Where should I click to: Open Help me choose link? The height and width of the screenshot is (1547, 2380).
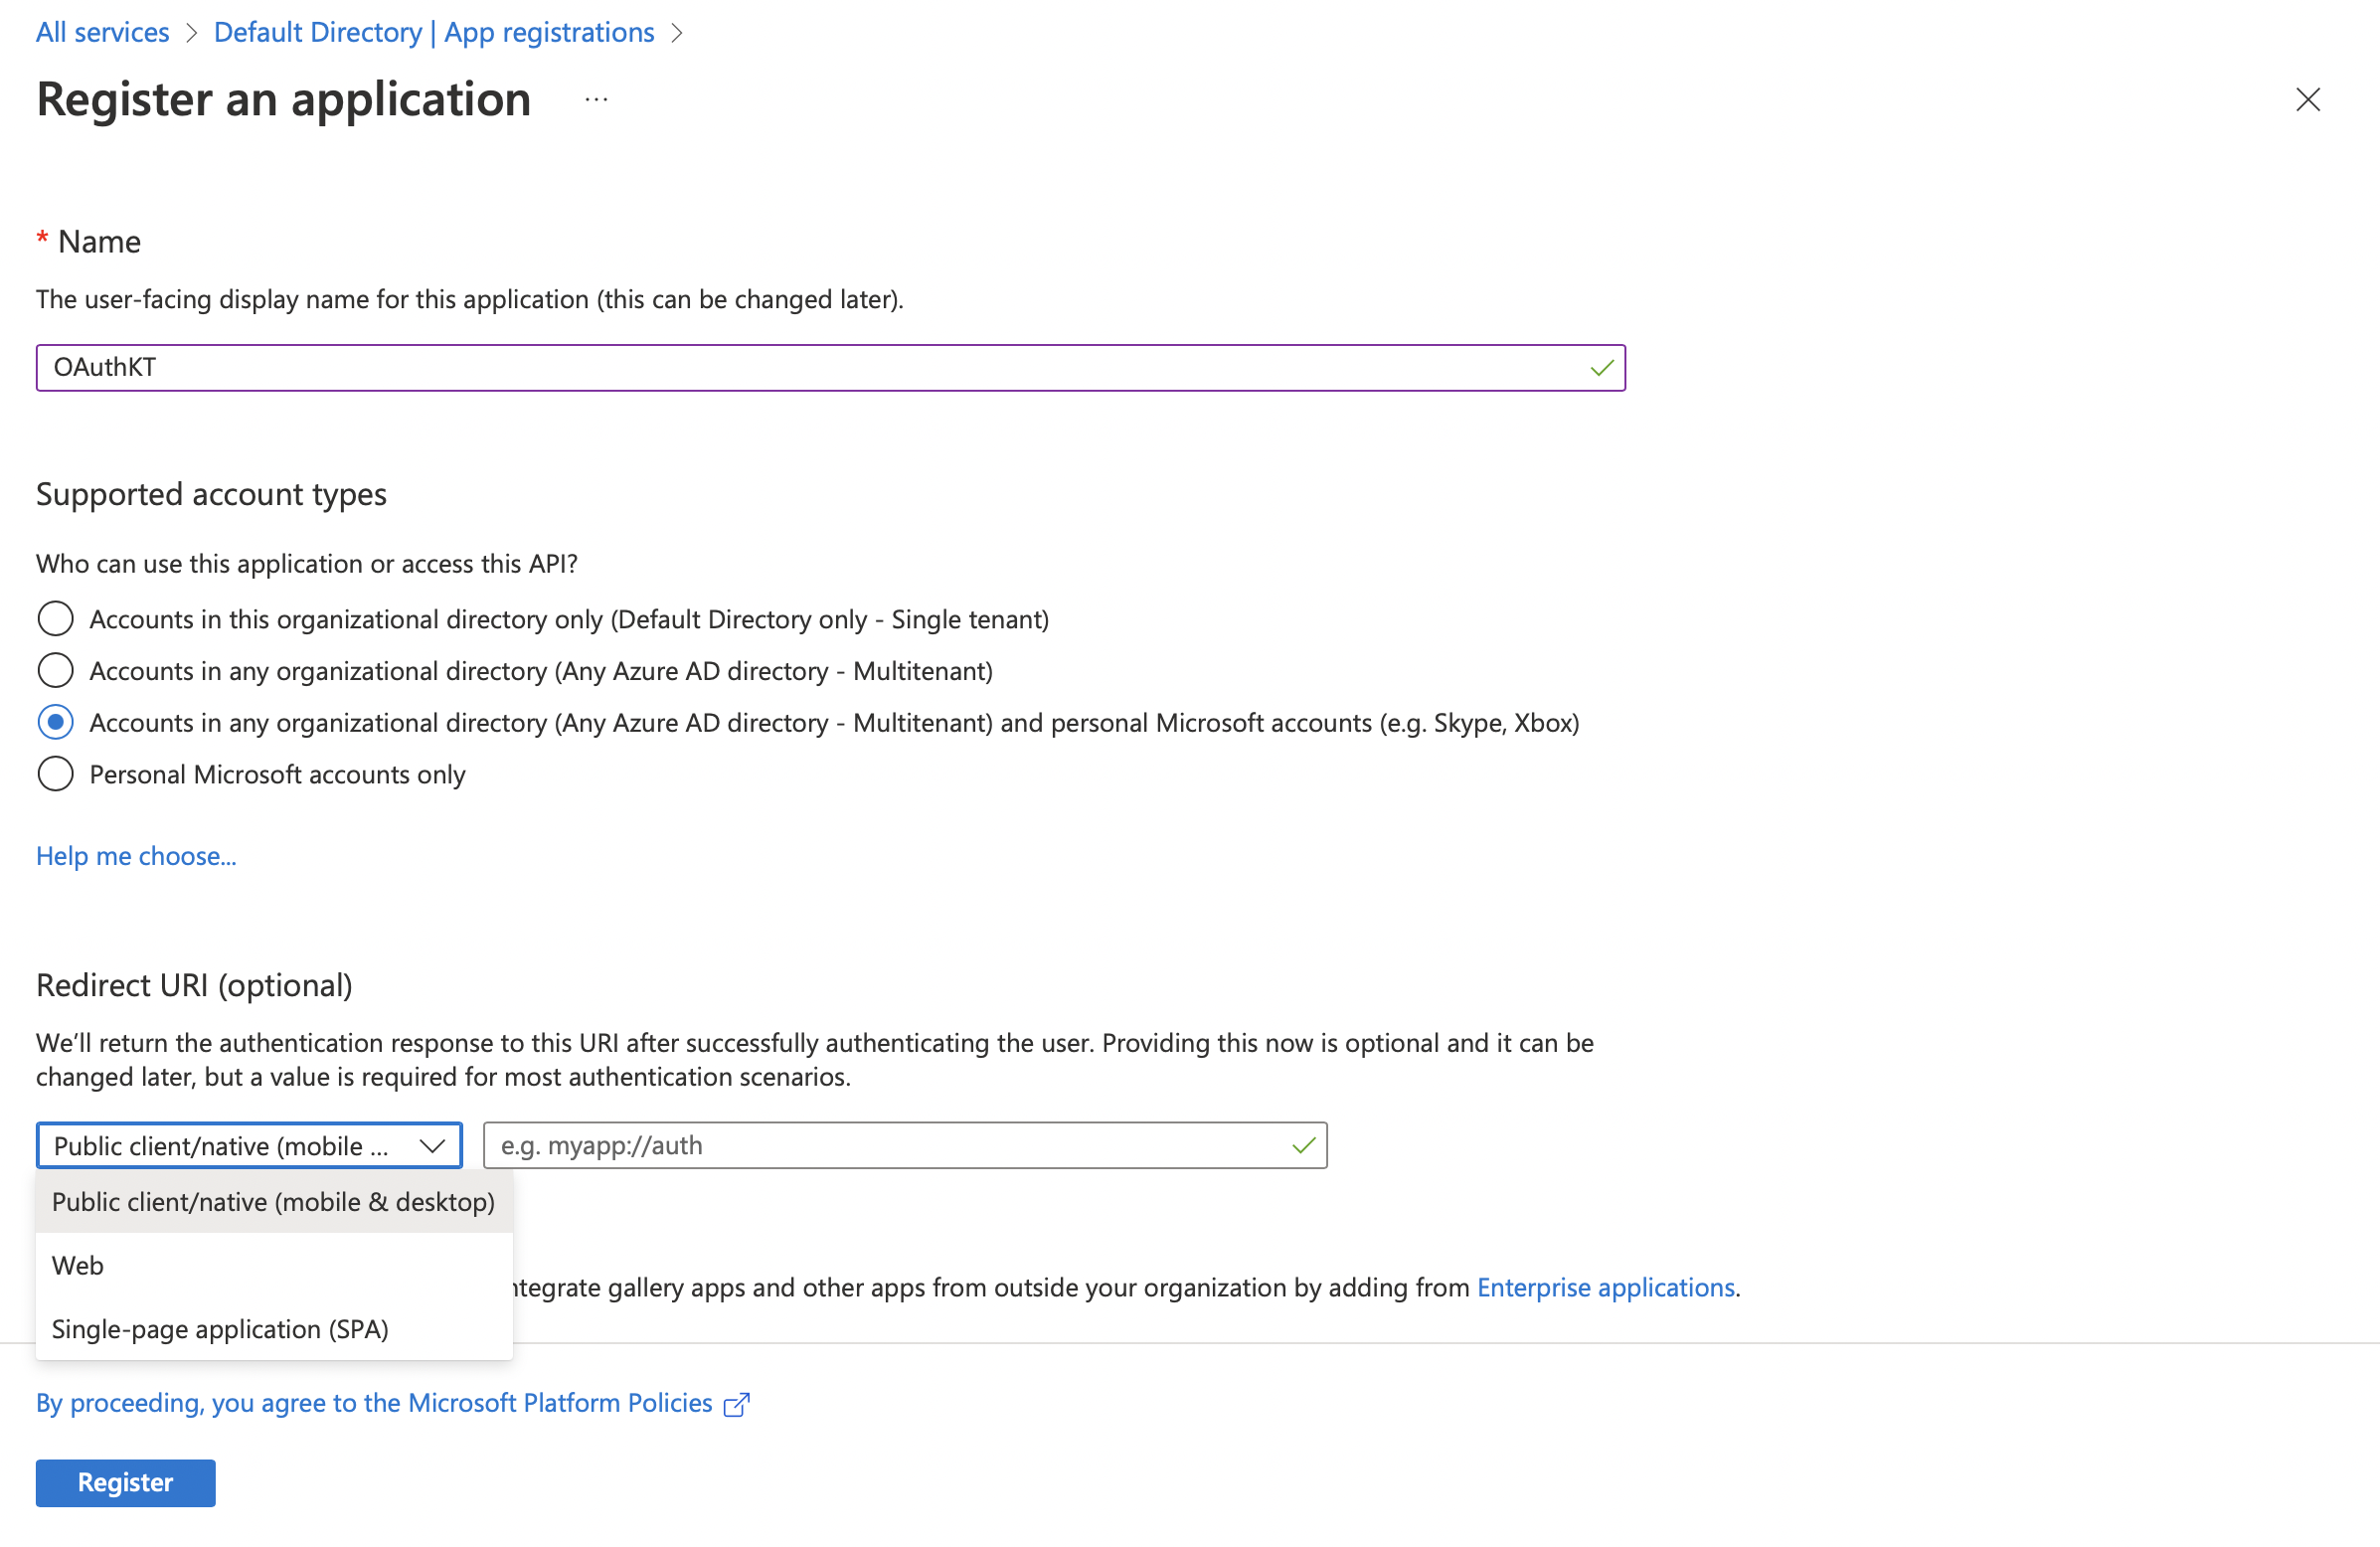(x=136, y=856)
